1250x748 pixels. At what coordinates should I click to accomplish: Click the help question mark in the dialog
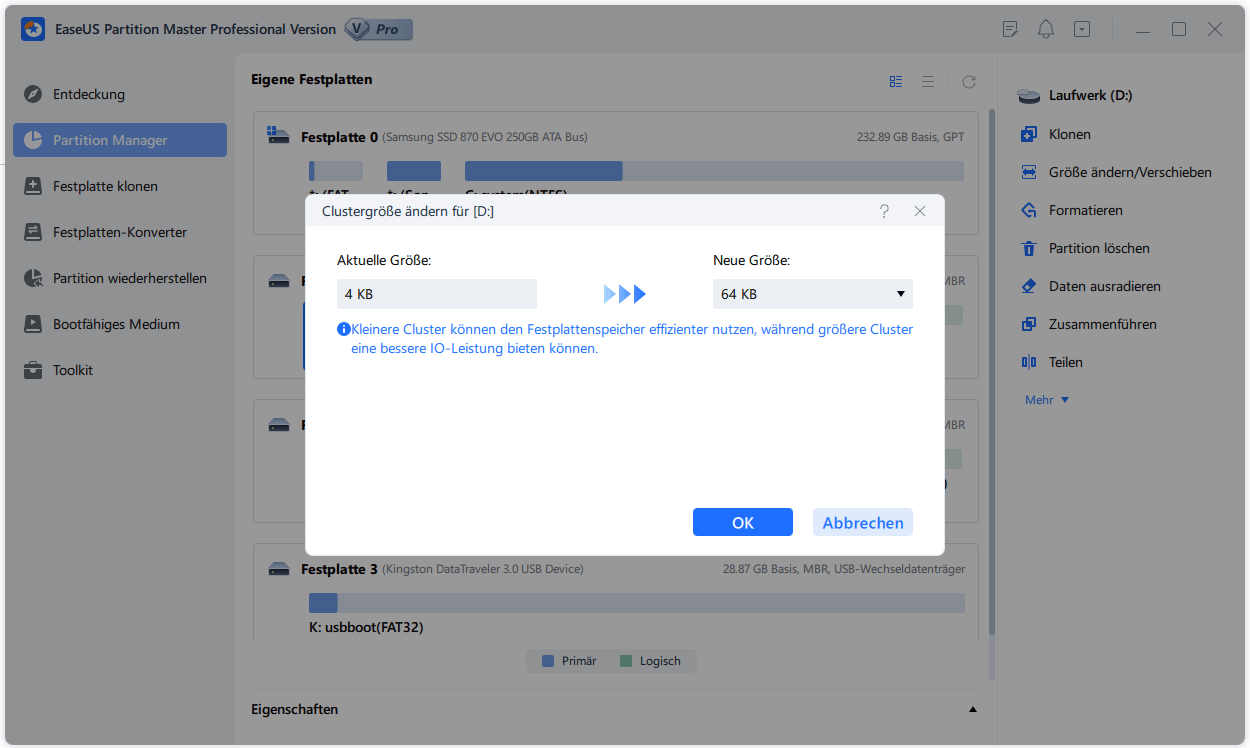click(884, 211)
